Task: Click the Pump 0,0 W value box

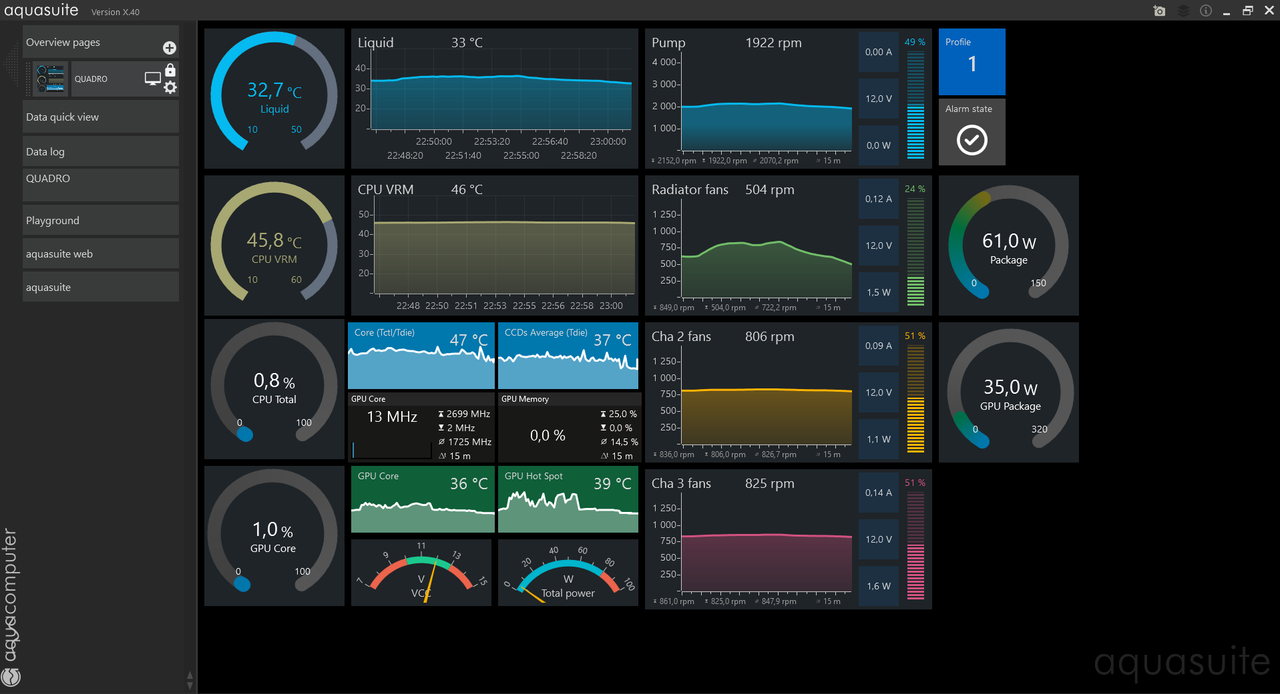Action: [x=879, y=145]
